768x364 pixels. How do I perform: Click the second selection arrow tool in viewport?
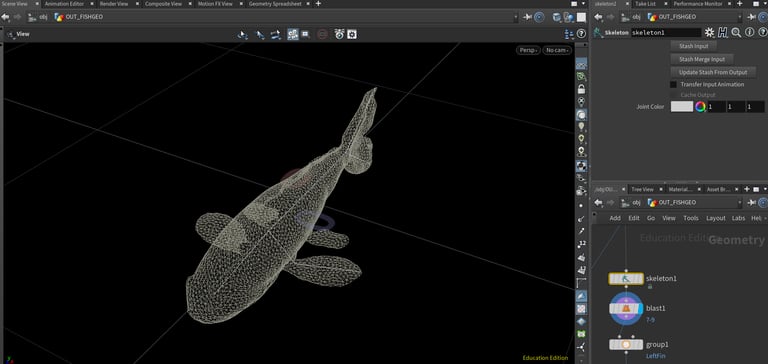[x=260, y=34]
